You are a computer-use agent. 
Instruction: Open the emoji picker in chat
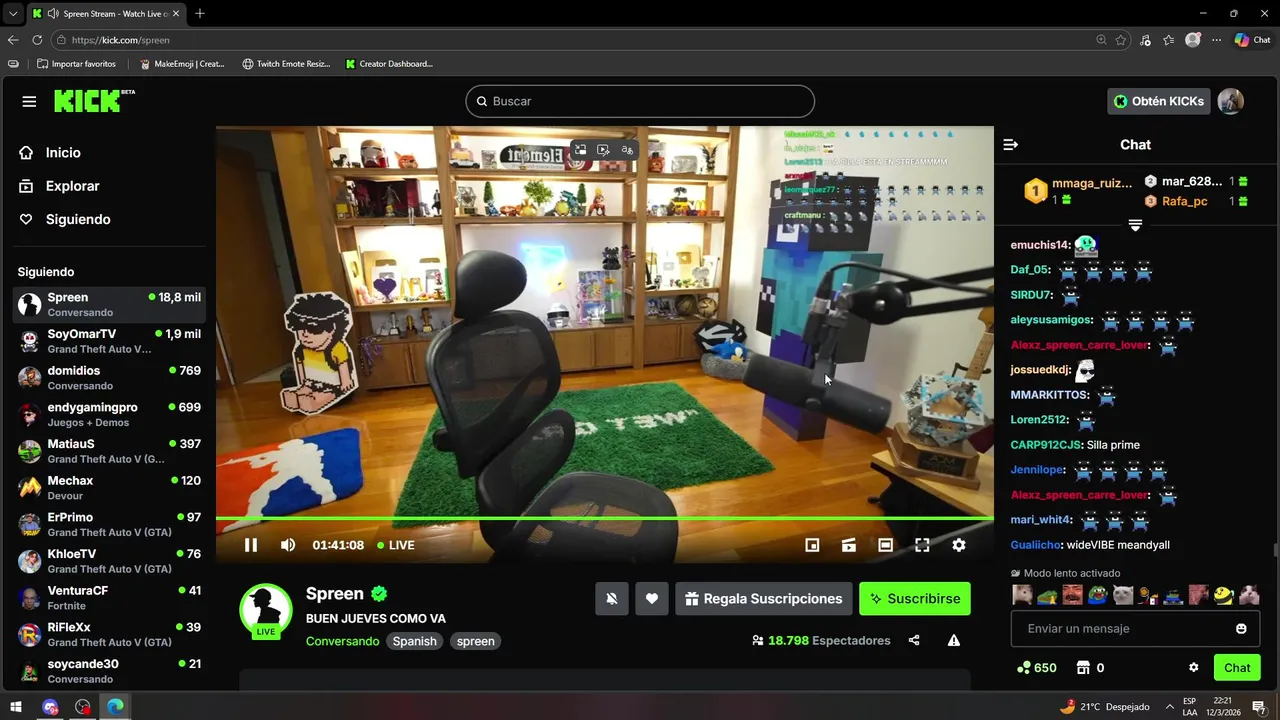[x=1241, y=629]
